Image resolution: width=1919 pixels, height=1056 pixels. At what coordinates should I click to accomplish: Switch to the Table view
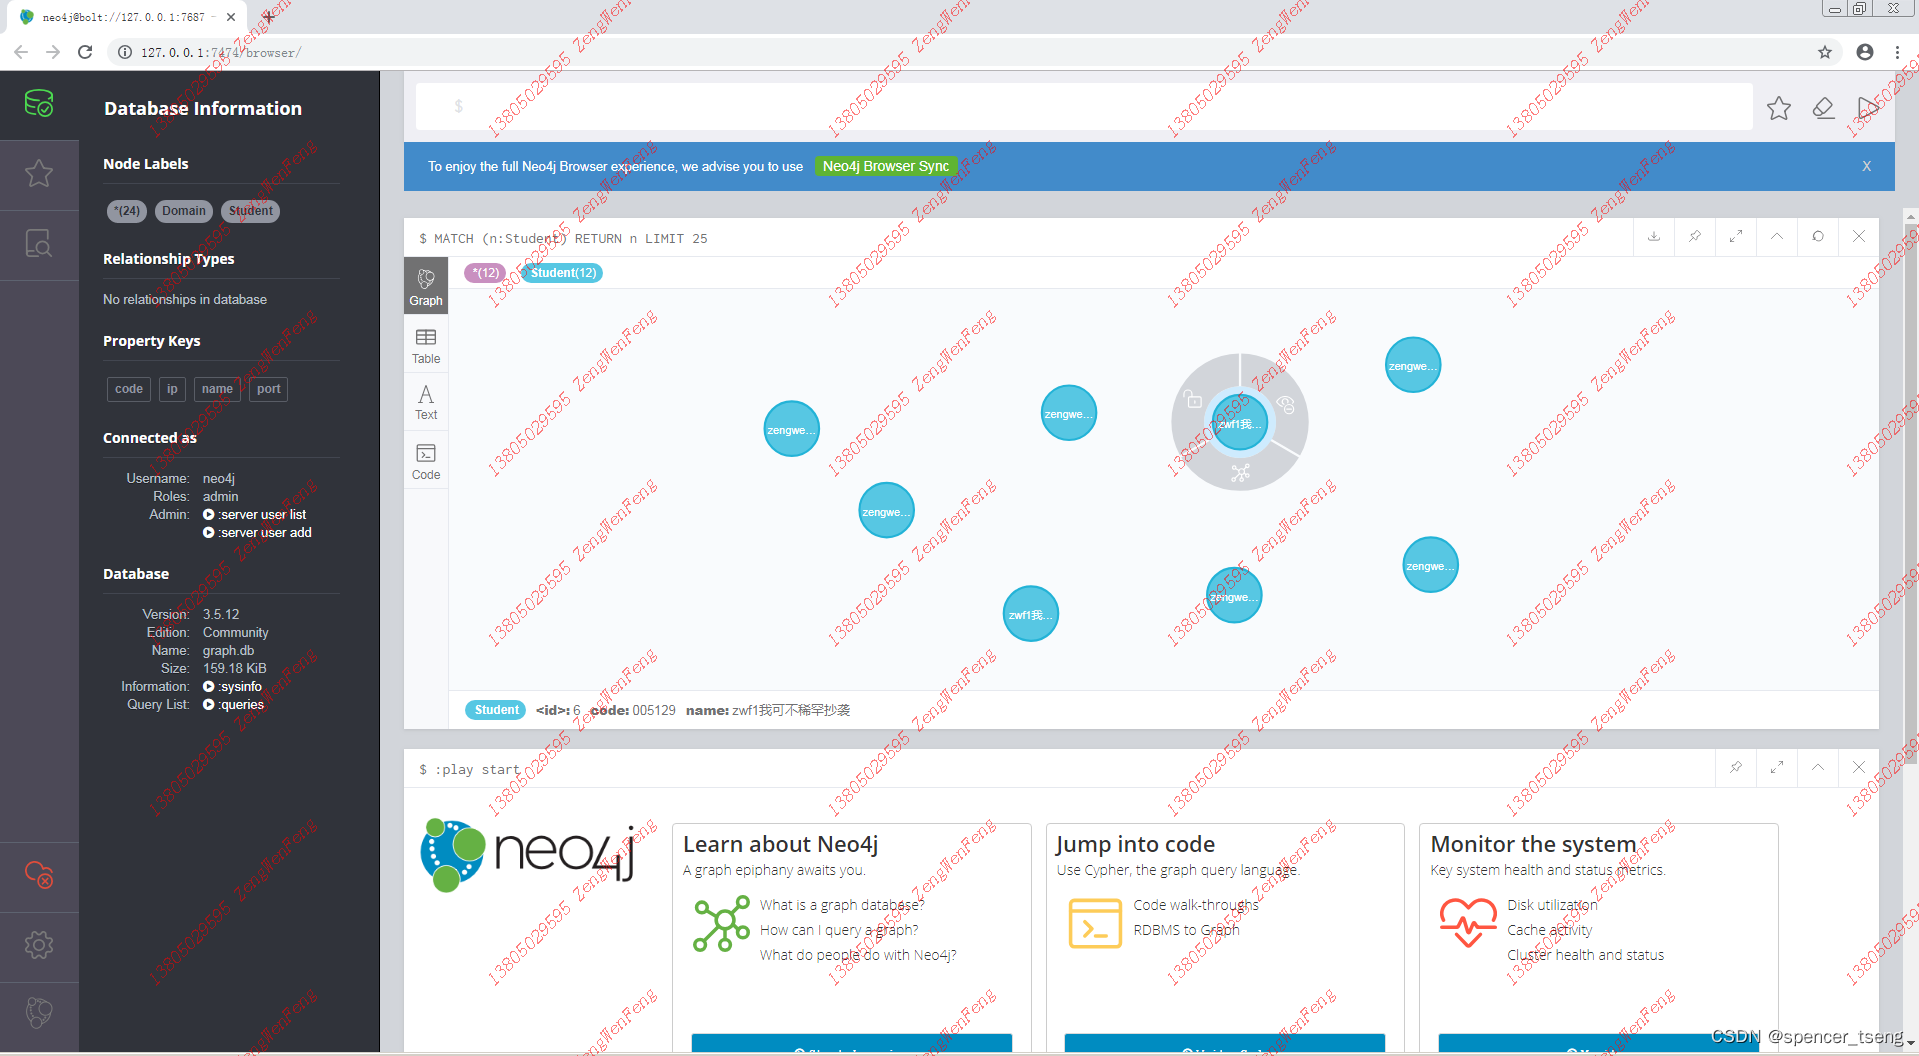tap(425, 345)
